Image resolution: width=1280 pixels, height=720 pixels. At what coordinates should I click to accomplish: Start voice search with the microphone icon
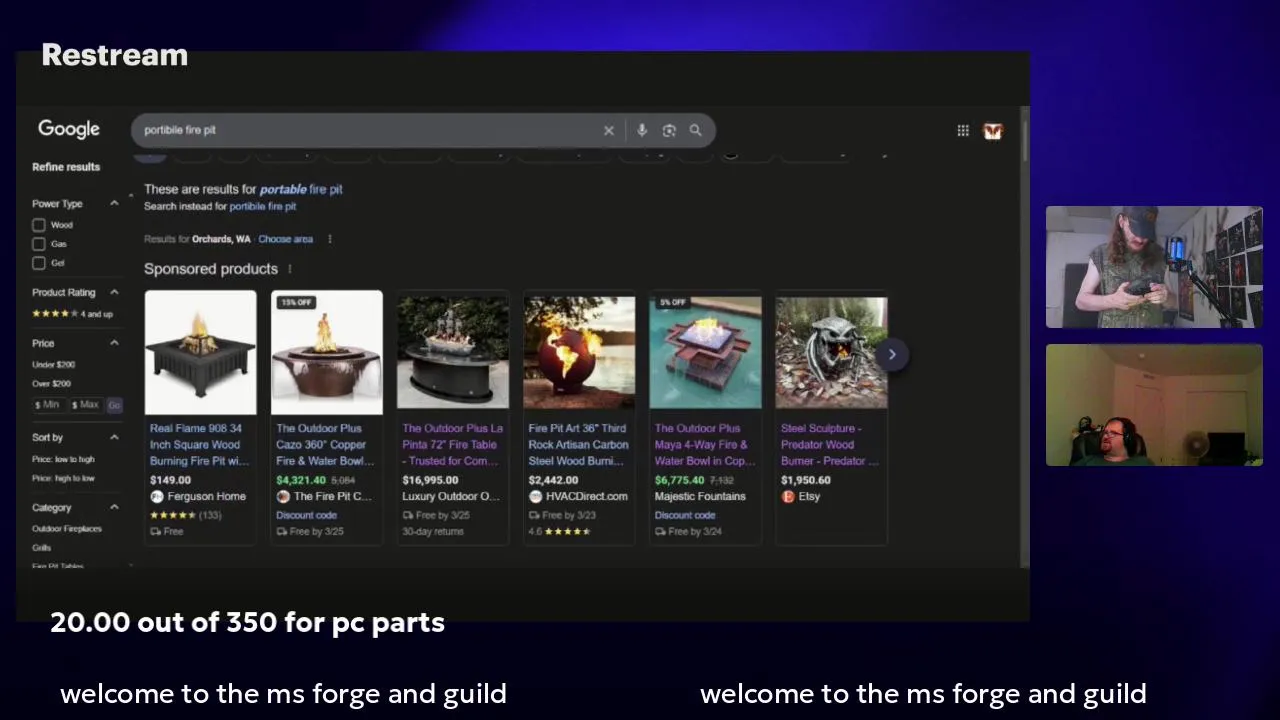point(642,130)
